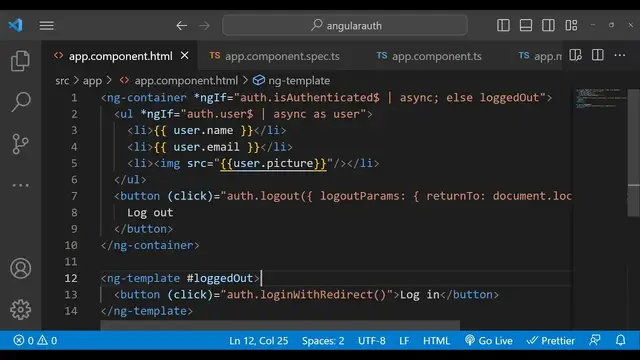Click line number 1 in the gutter
The width and height of the screenshot is (640, 360).
coord(74,98)
